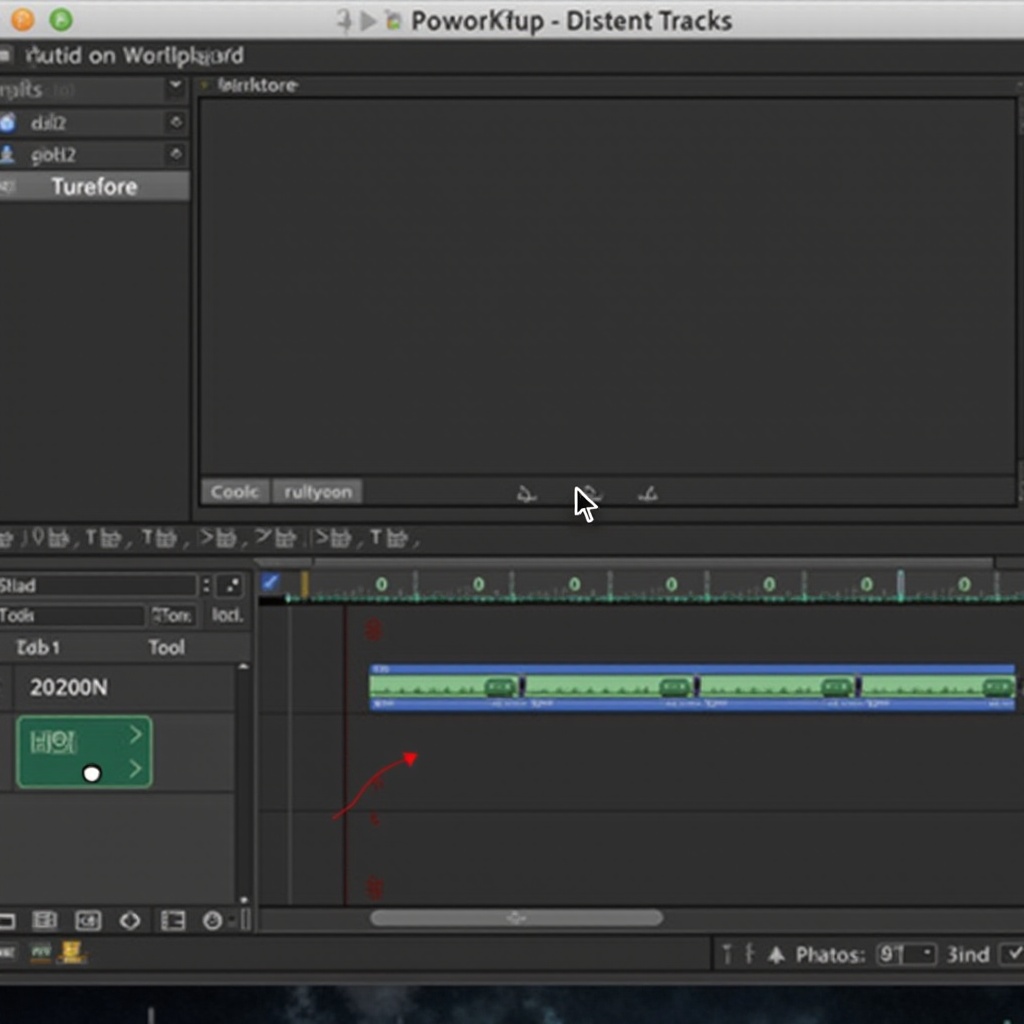
Task: Select the T (text) tool in the edit toolbar
Action: (90, 538)
